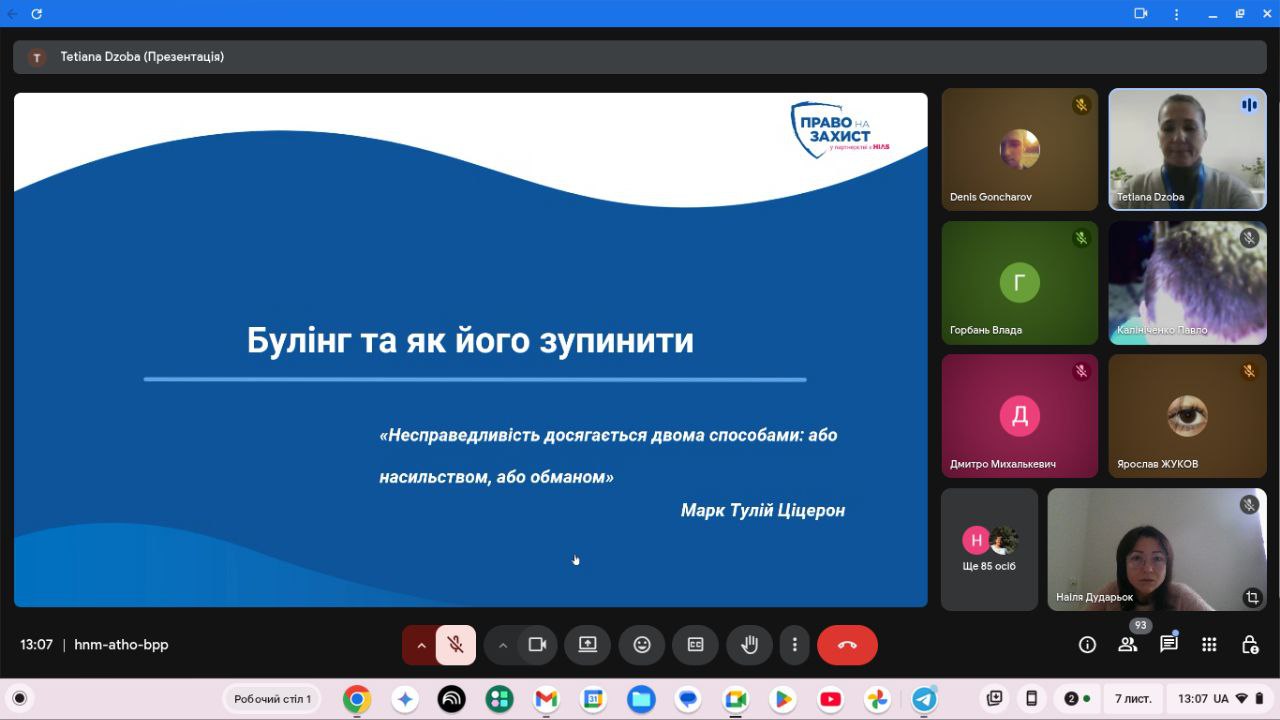Viewport: 1280px width, 720px height.
Task: Turn on closed captions
Action: click(x=695, y=645)
